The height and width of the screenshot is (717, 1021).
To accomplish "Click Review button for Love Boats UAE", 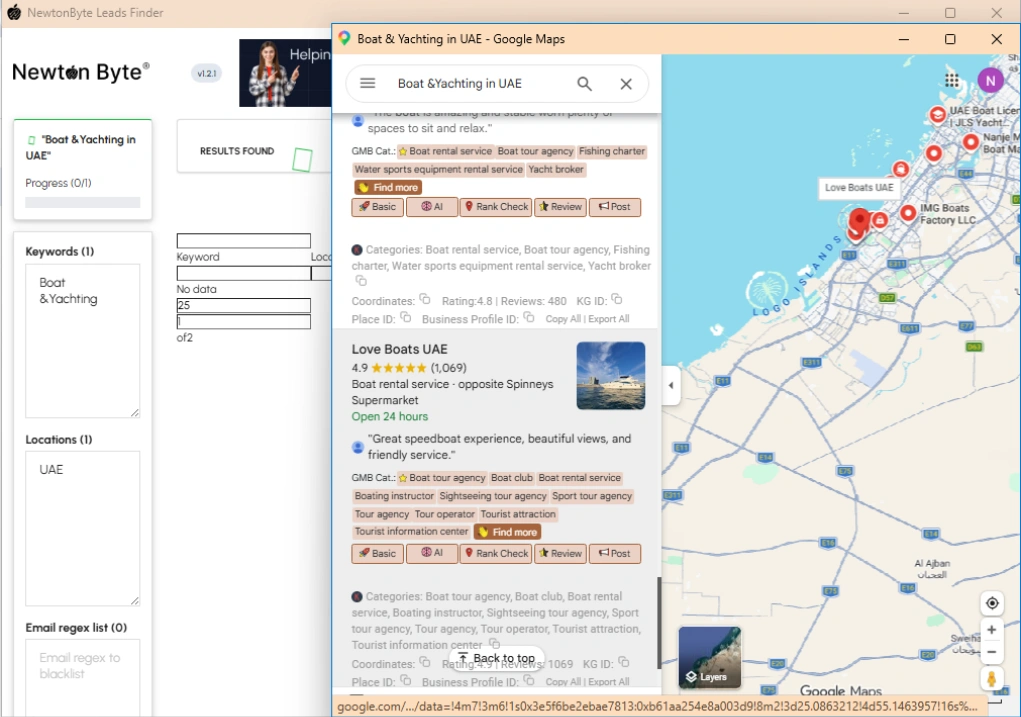I will coord(560,554).
